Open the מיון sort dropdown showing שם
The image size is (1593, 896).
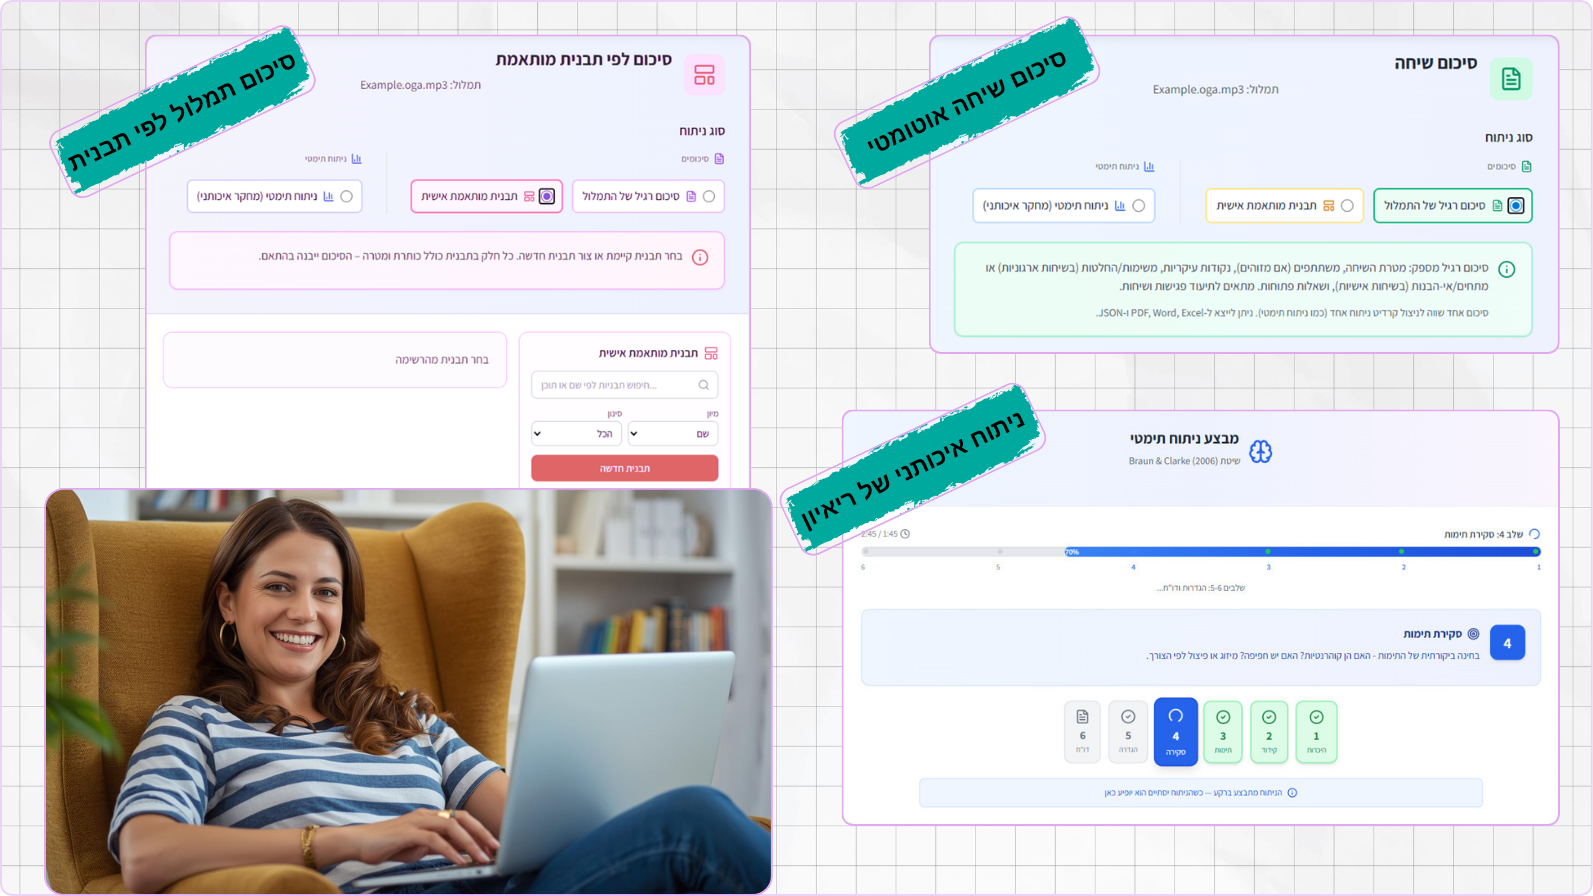[673, 434]
